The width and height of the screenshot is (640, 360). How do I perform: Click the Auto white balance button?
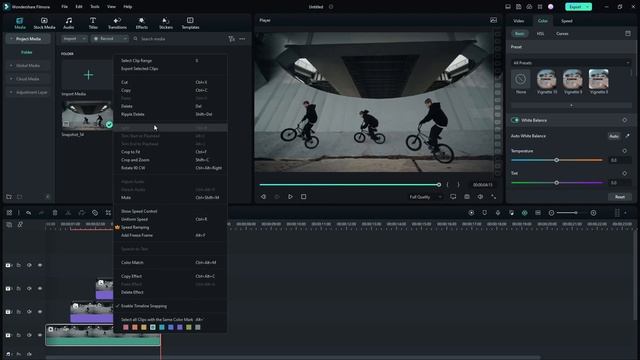point(613,136)
